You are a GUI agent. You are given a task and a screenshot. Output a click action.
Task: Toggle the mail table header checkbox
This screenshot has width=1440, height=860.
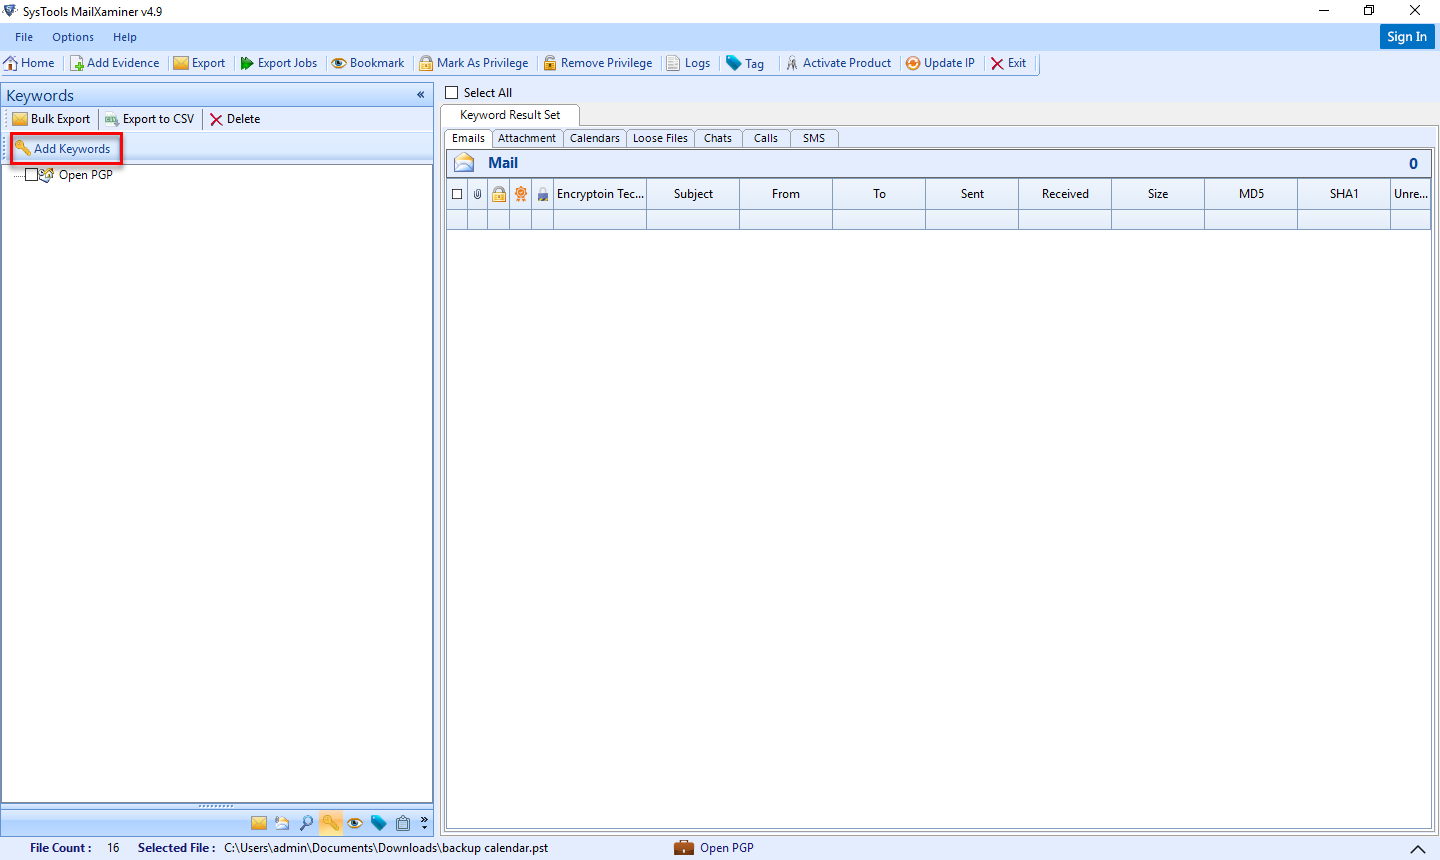tap(457, 194)
